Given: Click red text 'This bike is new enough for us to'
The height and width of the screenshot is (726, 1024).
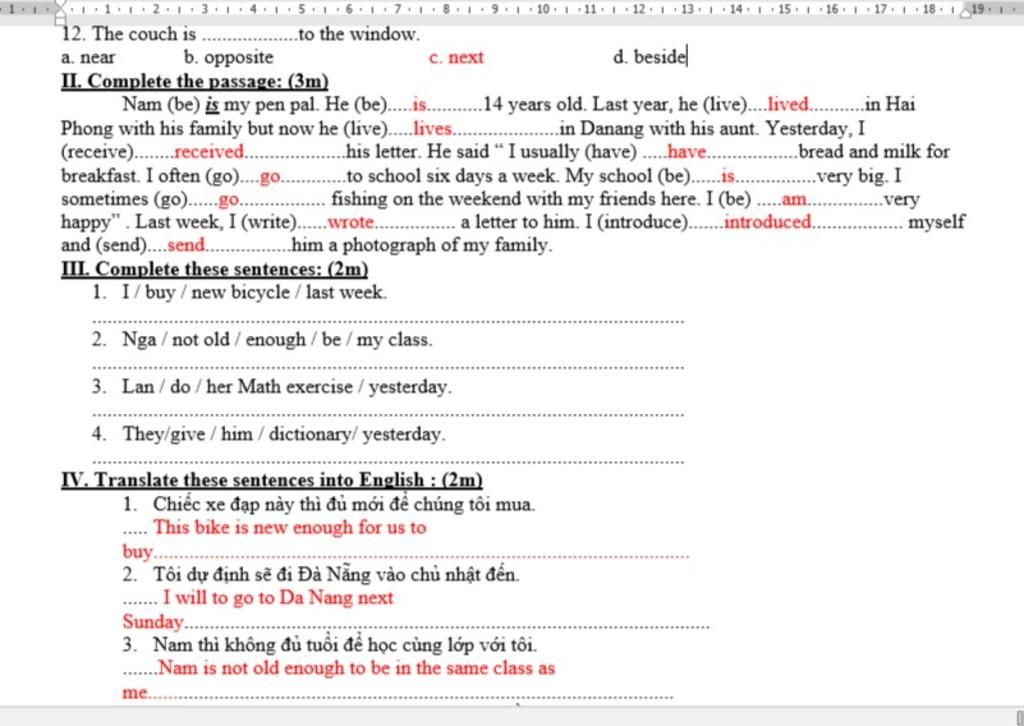Looking at the screenshot, I should [289, 528].
